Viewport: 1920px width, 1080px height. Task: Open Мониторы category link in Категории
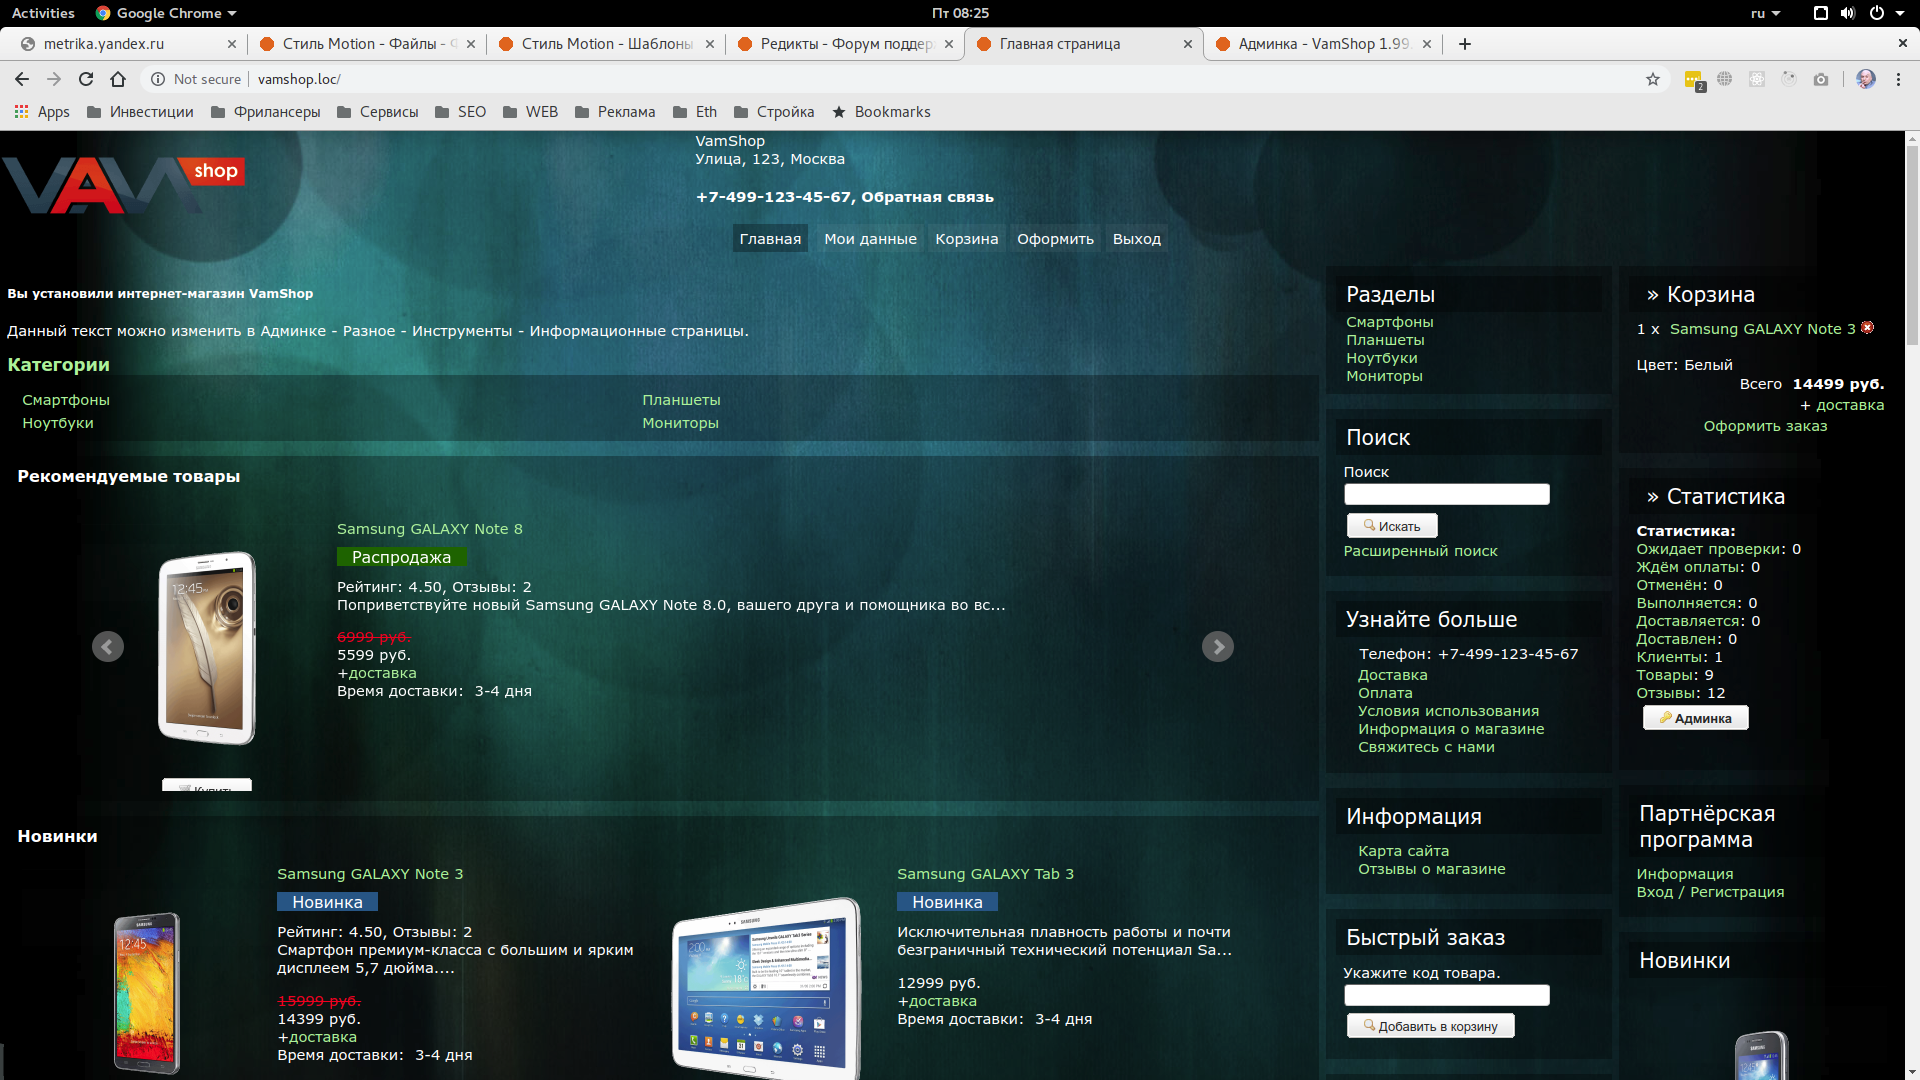point(680,423)
